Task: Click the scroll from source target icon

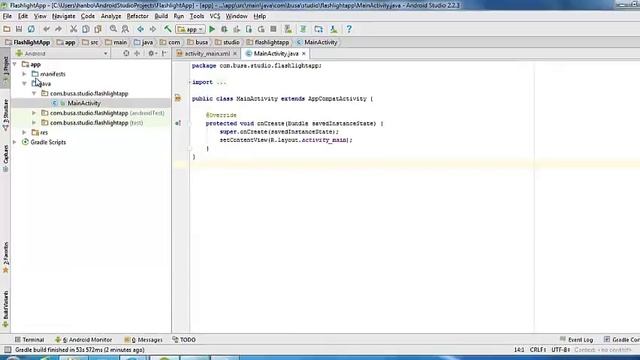Action: pyautogui.click(x=126, y=53)
